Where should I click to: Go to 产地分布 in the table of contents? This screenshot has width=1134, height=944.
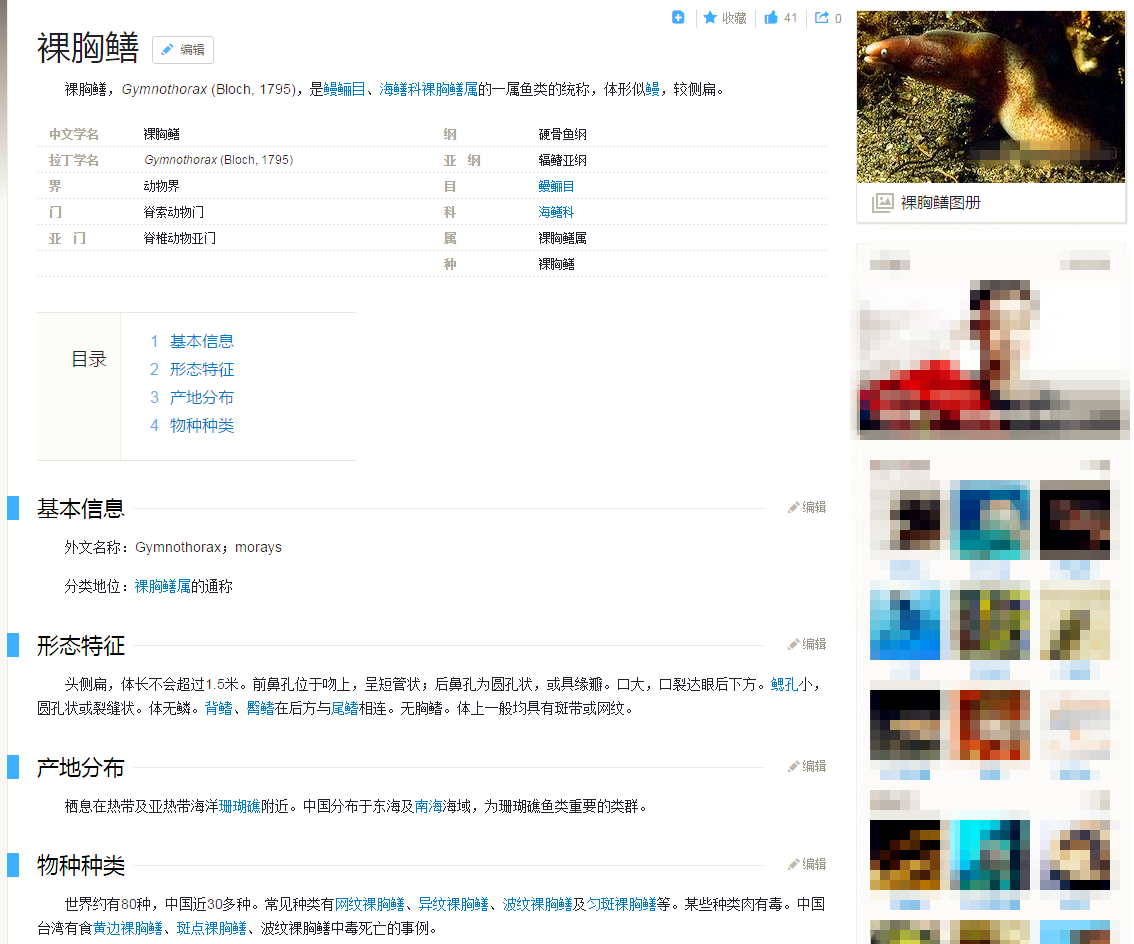[x=201, y=397]
